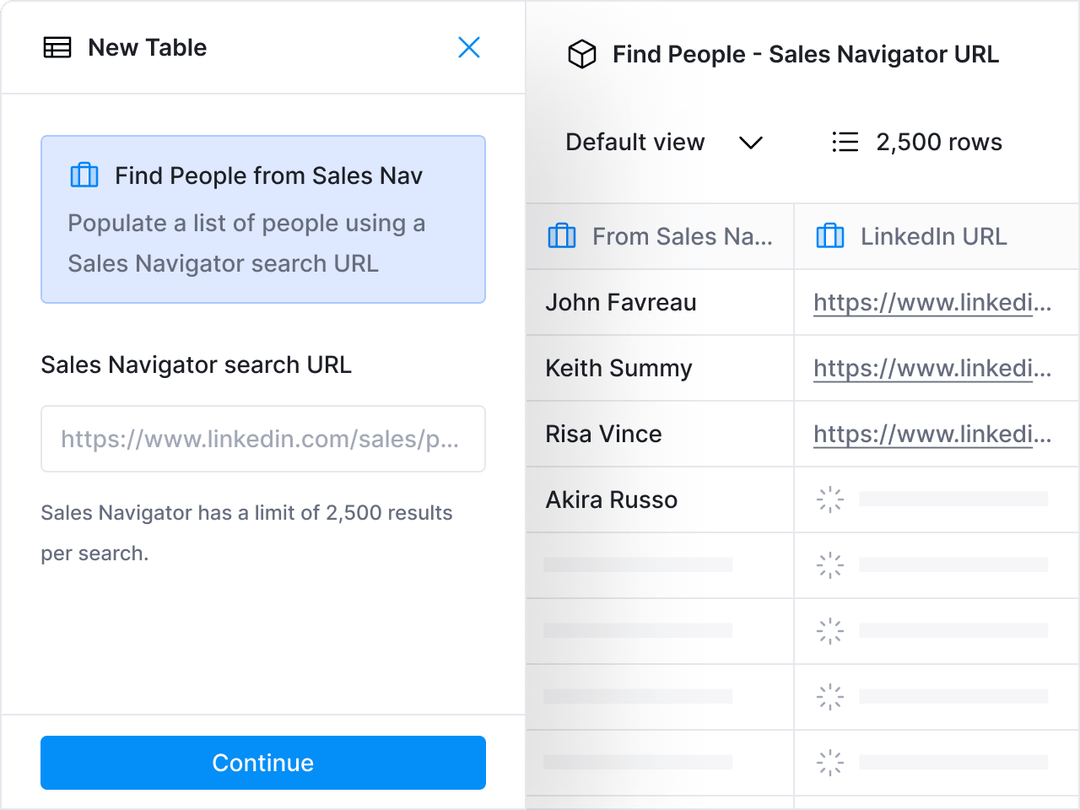Focus the Sales Navigator search URL field
Image resolution: width=1080 pixels, height=810 pixels.
coord(263,439)
